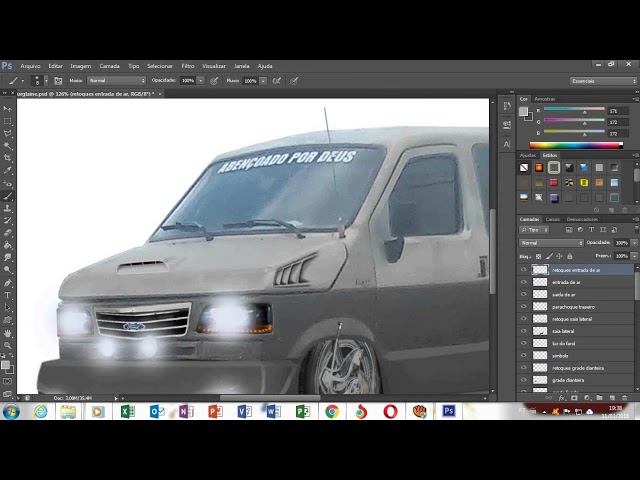Open Google Chrome from the taskbar

tap(332, 411)
